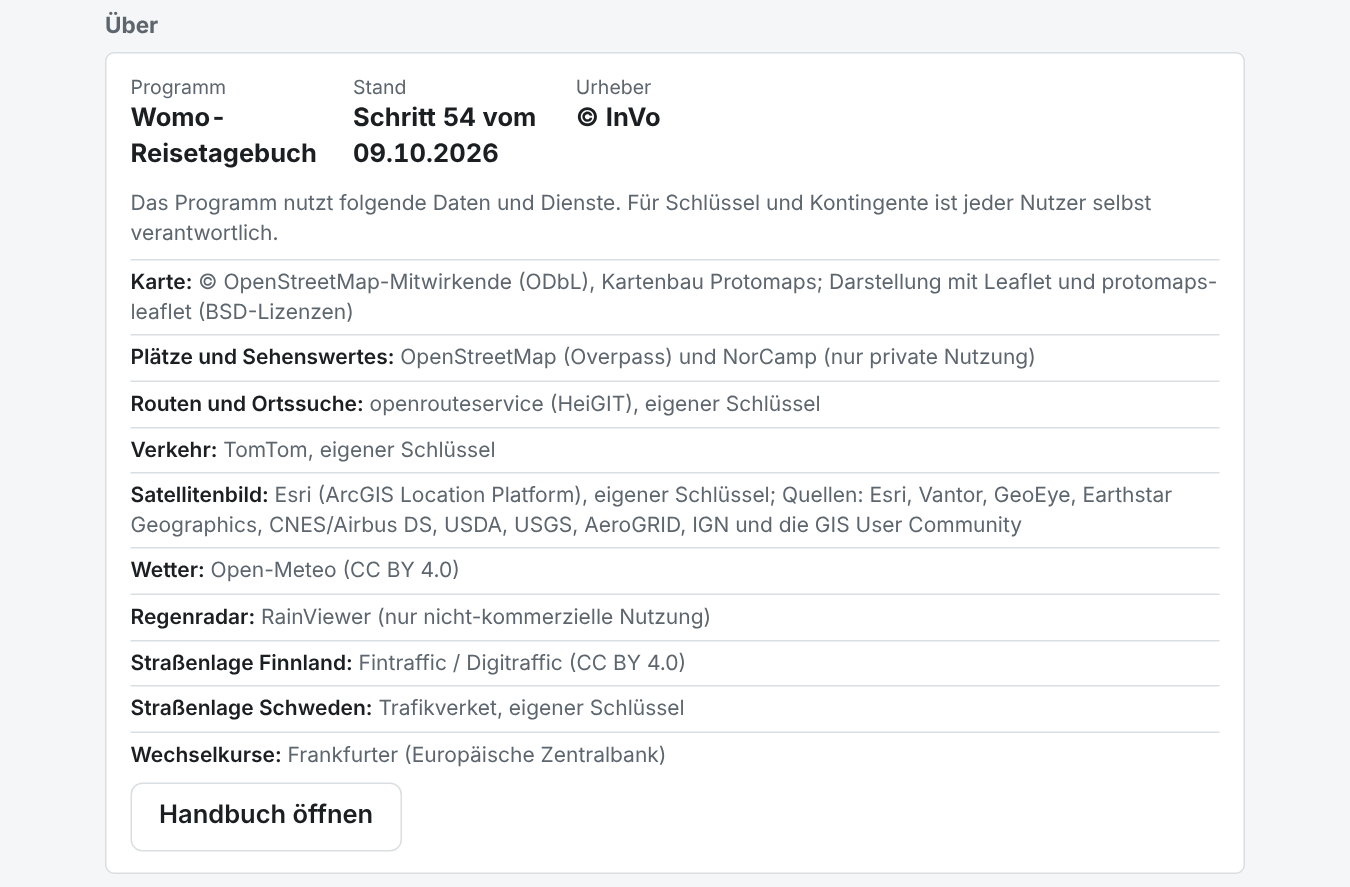Click the Urheber label

click(x=613, y=87)
